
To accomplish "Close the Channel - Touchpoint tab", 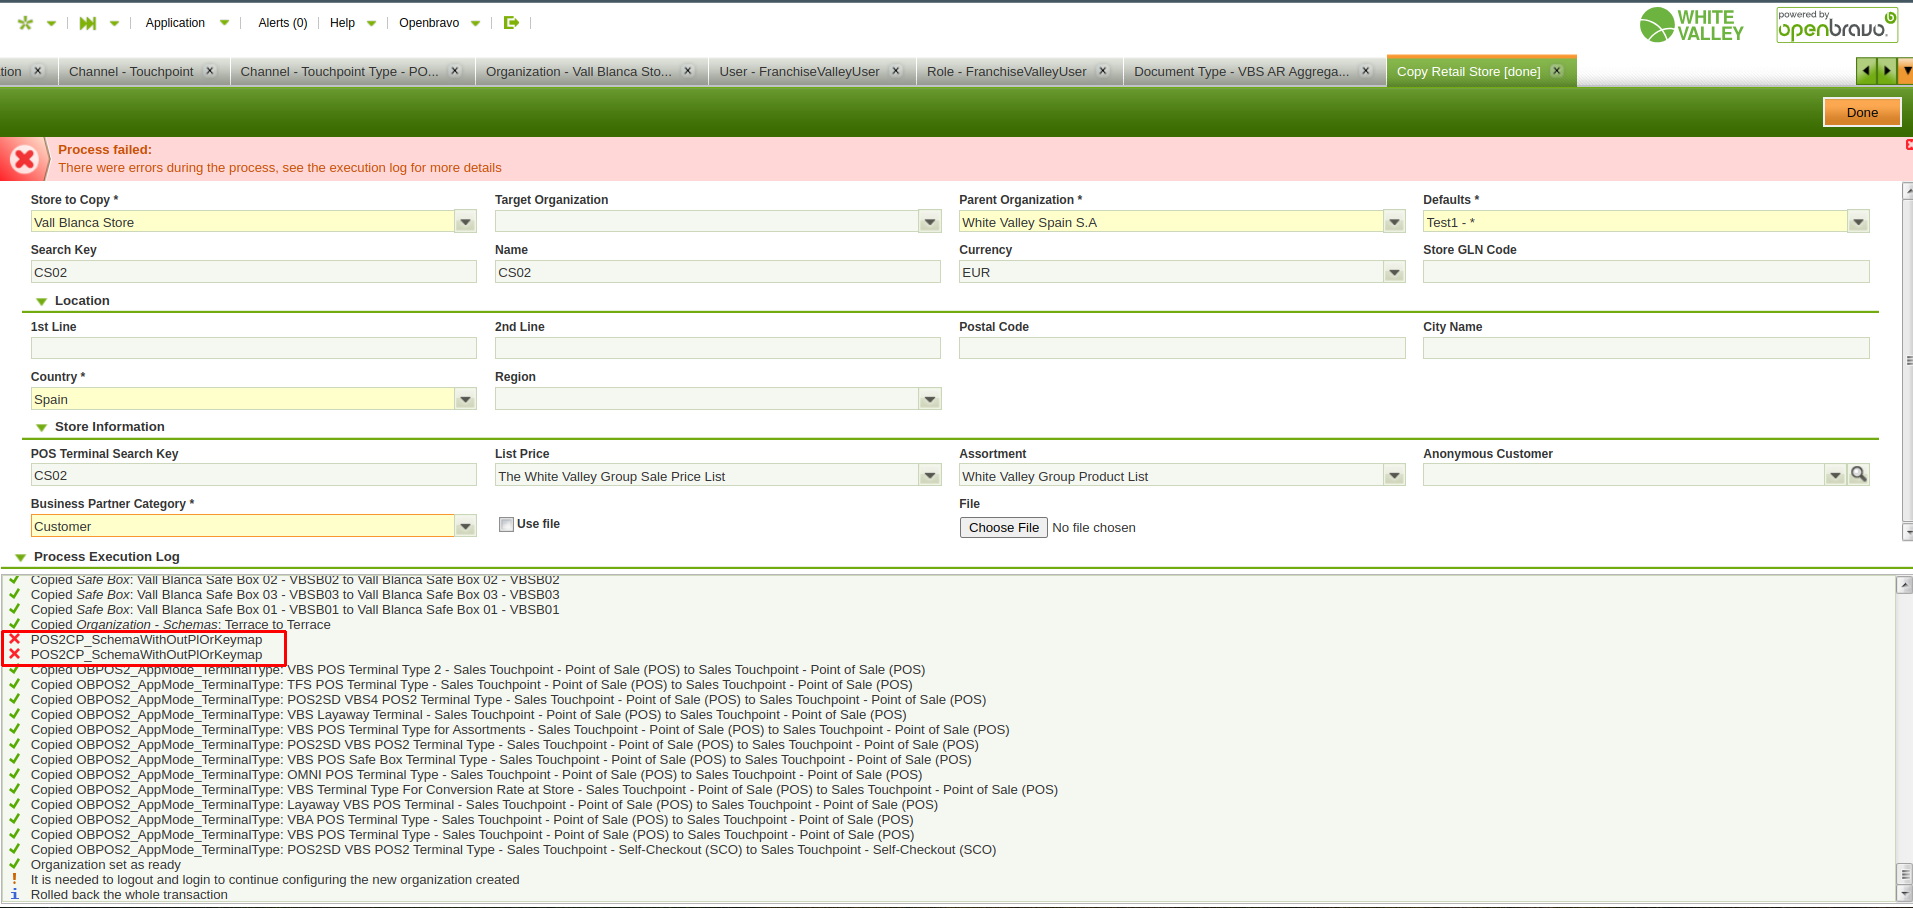I will coord(210,71).
